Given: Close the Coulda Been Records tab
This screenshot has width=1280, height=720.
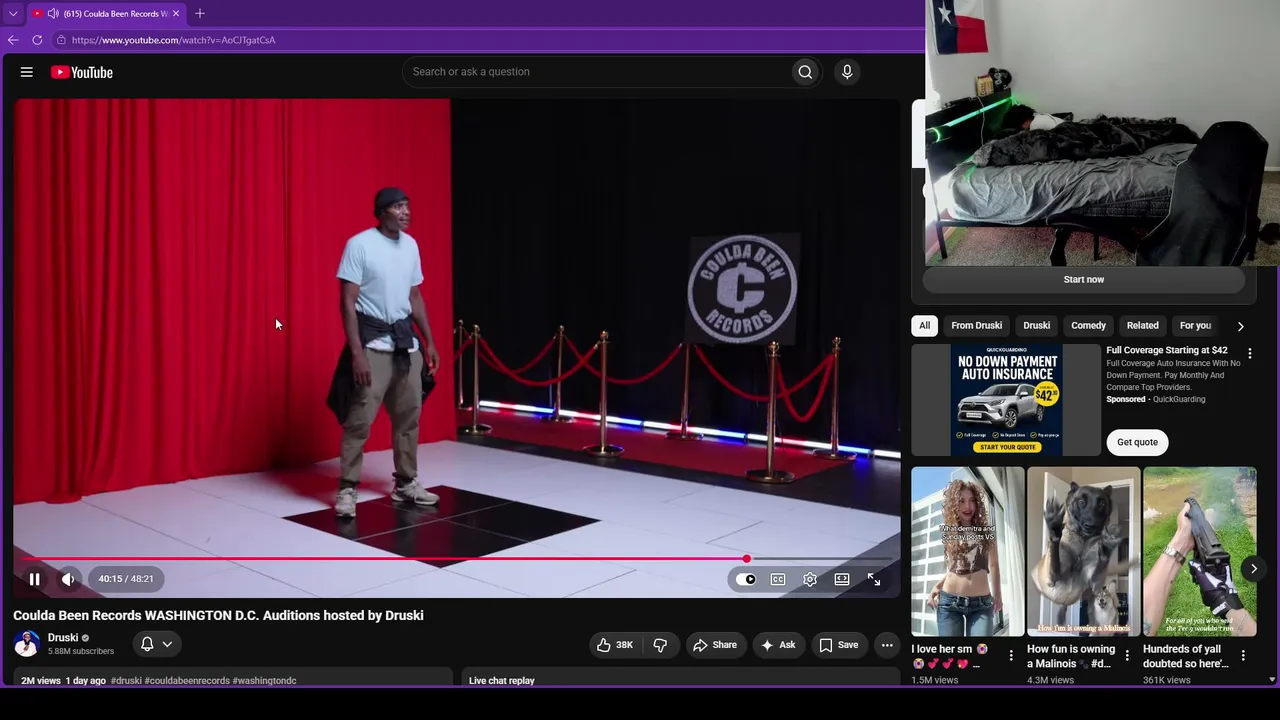Looking at the screenshot, I should (176, 14).
